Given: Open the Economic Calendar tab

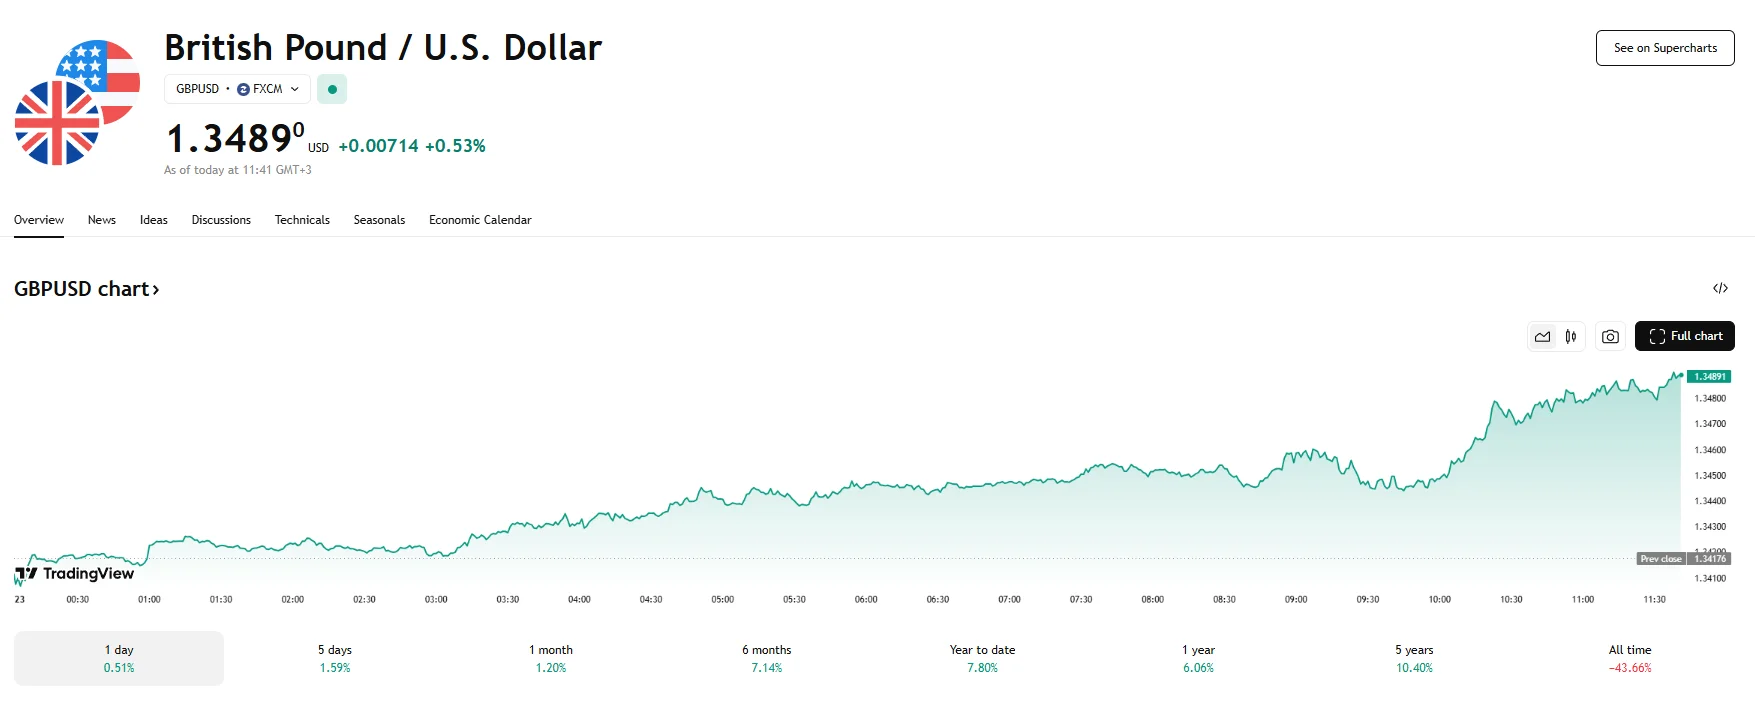Looking at the screenshot, I should pos(480,220).
